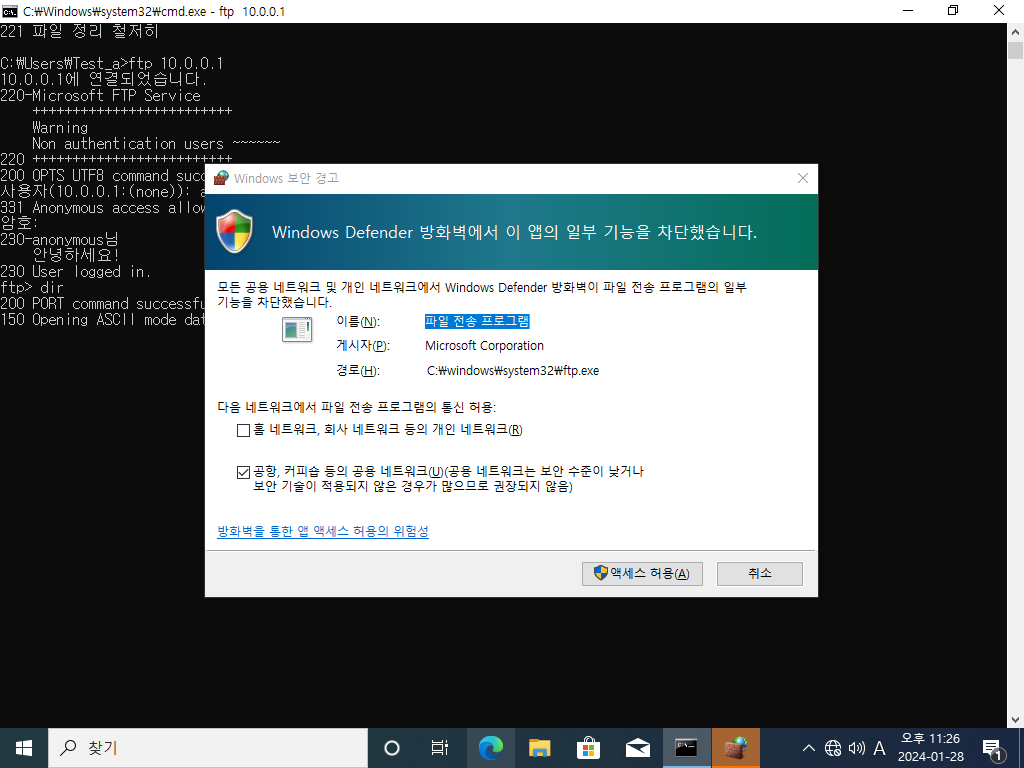Screen dimensions: 1024x768
Task: Close the Windows 보안 경고 dialog
Action: [803, 178]
